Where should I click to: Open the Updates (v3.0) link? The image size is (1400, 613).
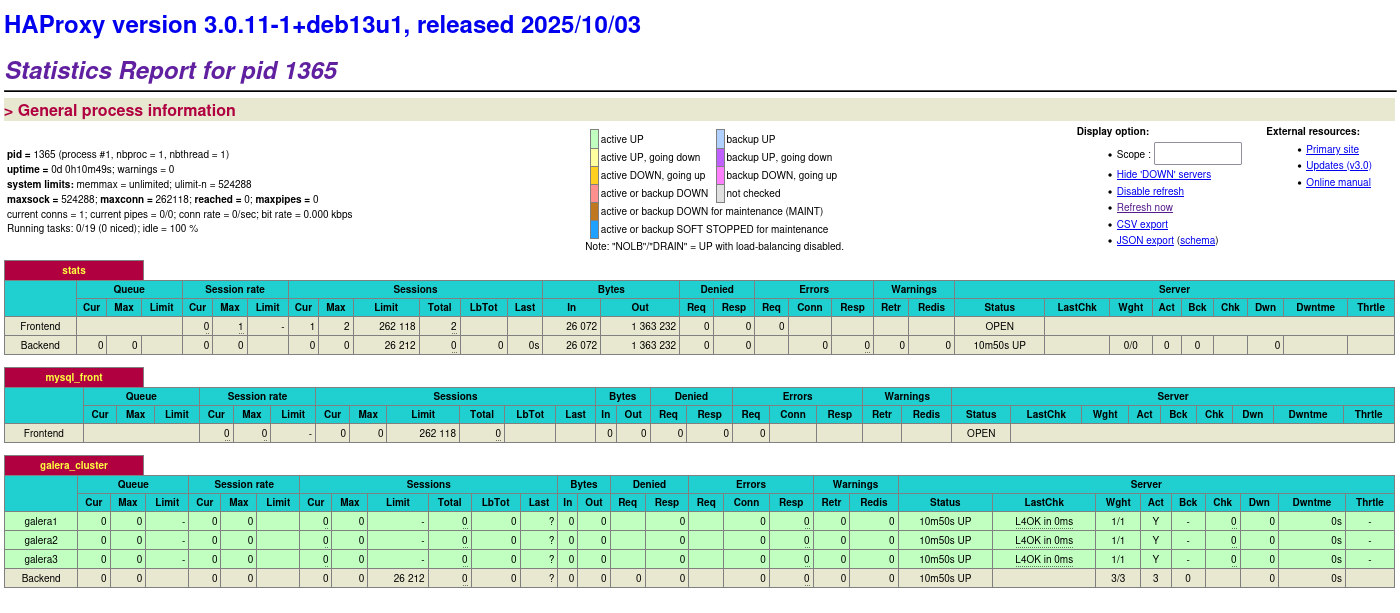pyautogui.click(x=1338, y=166)
